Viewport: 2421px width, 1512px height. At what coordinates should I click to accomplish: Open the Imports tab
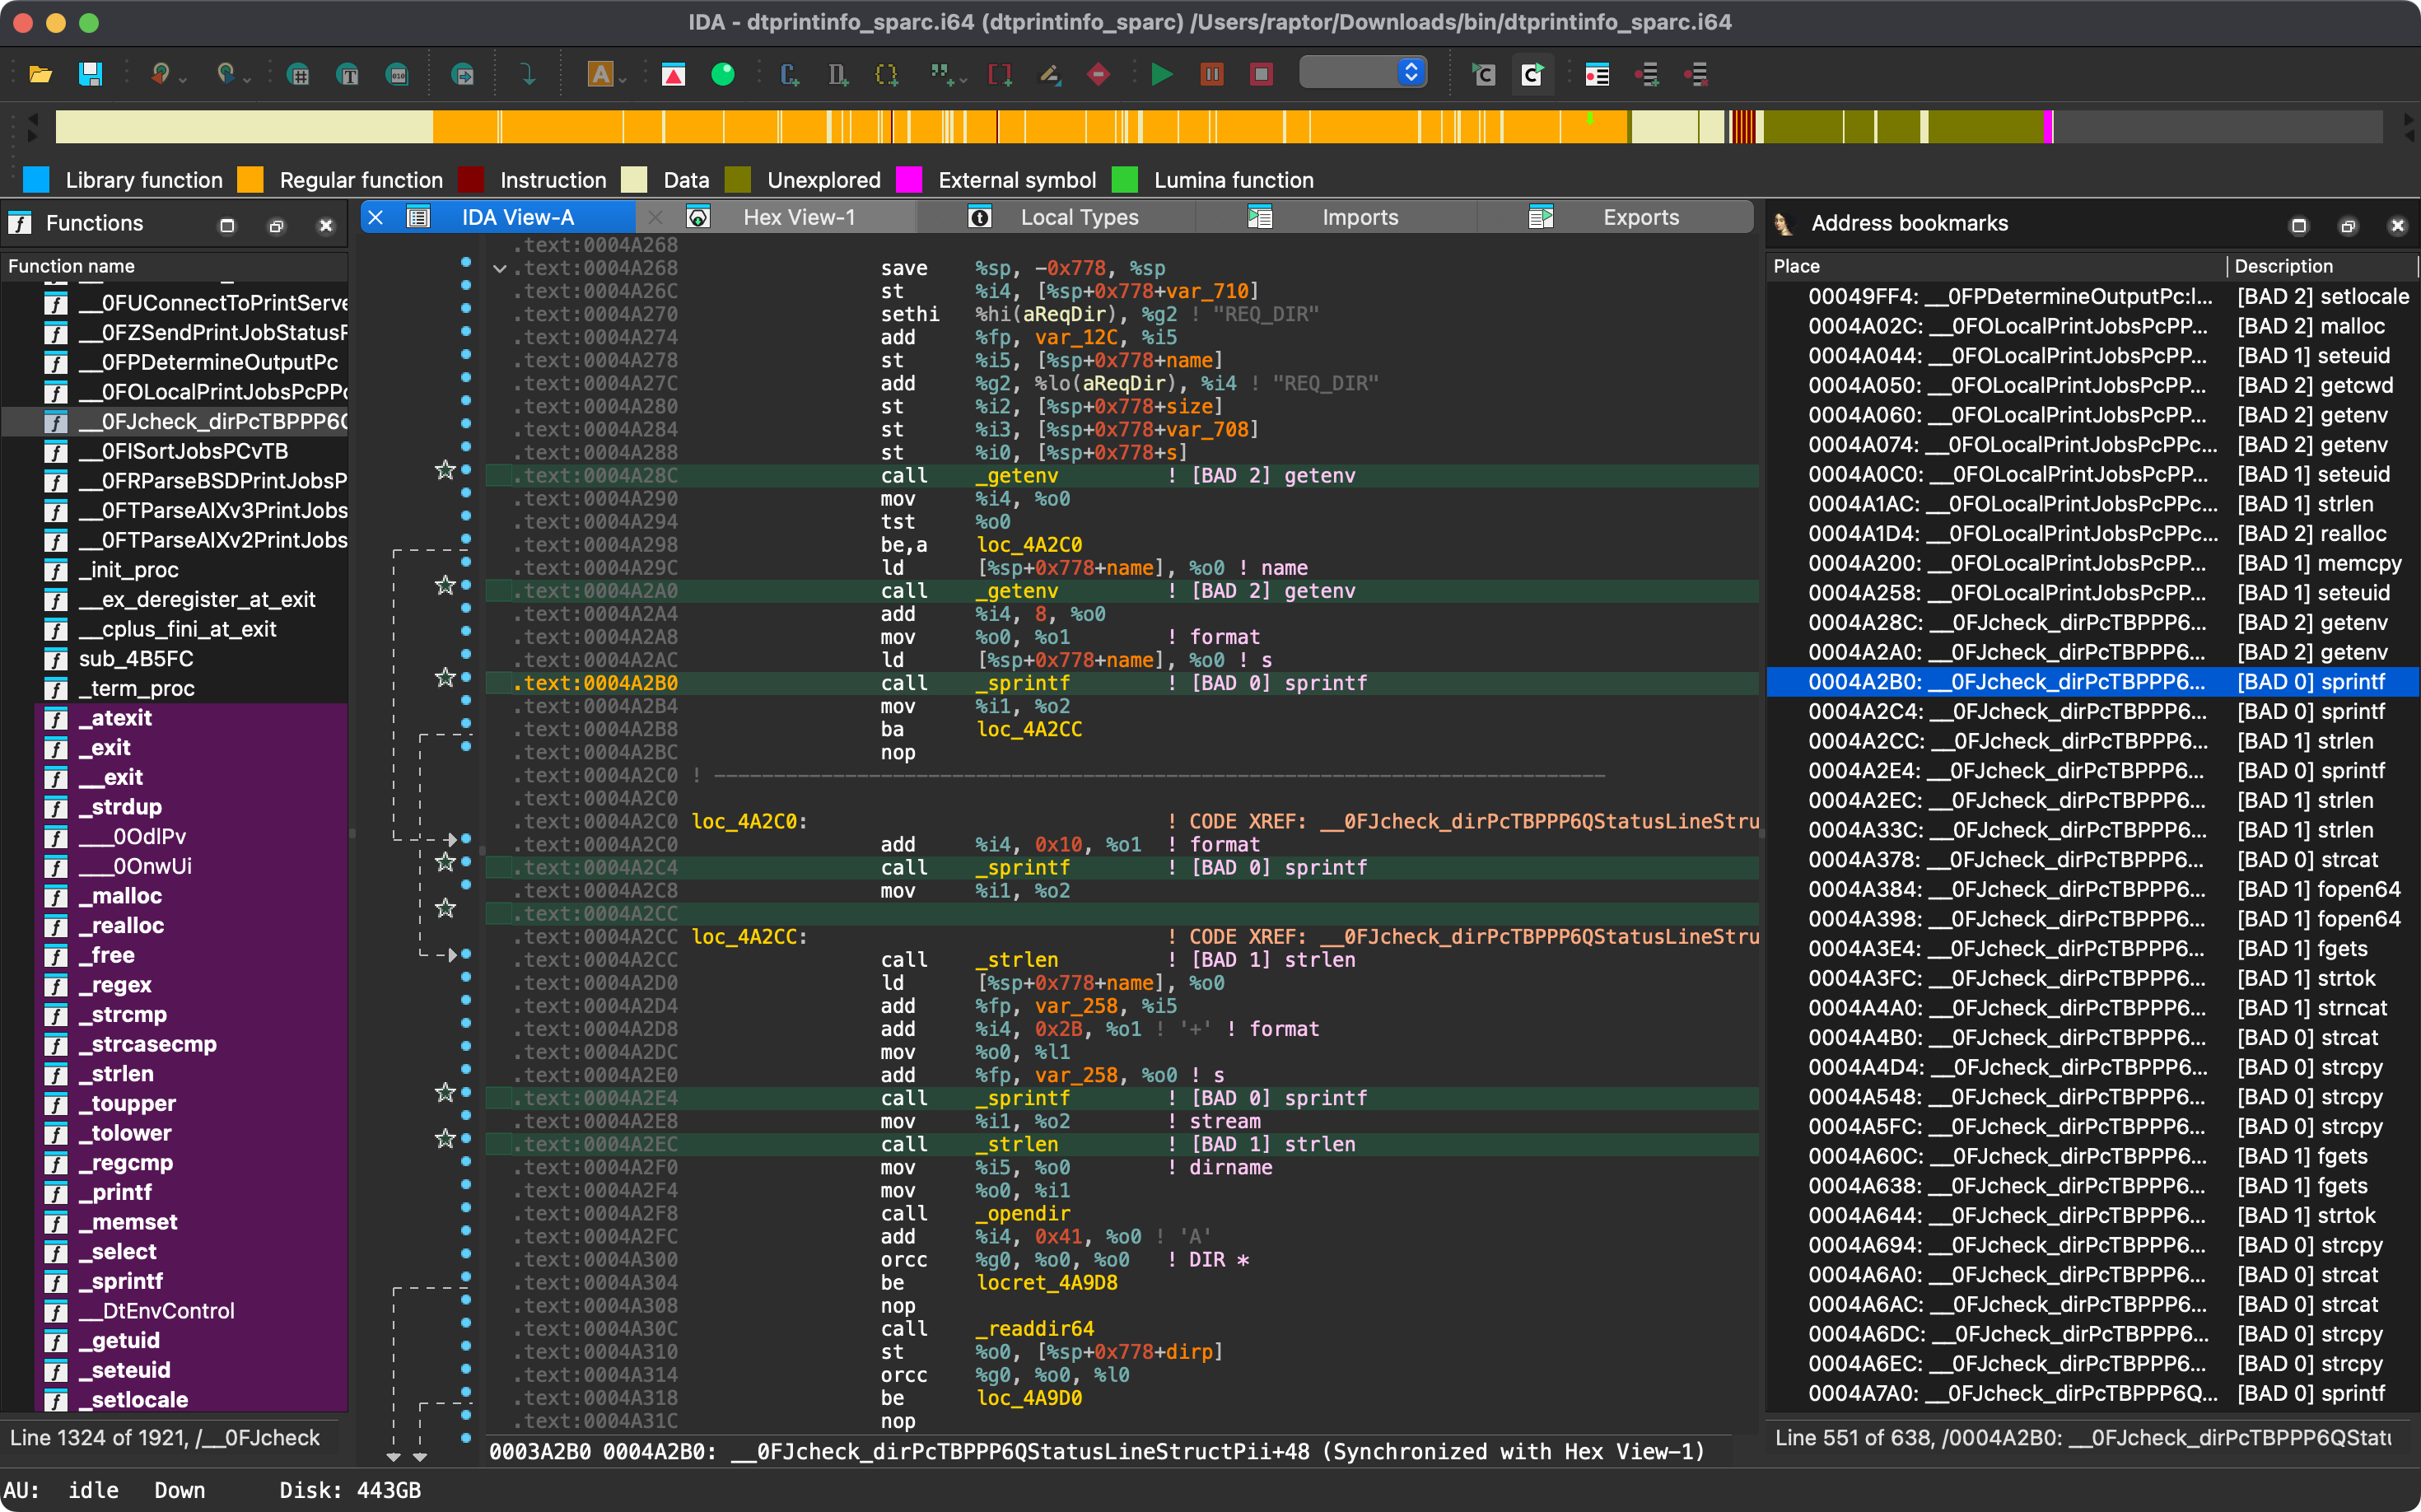click(1359, 217)
